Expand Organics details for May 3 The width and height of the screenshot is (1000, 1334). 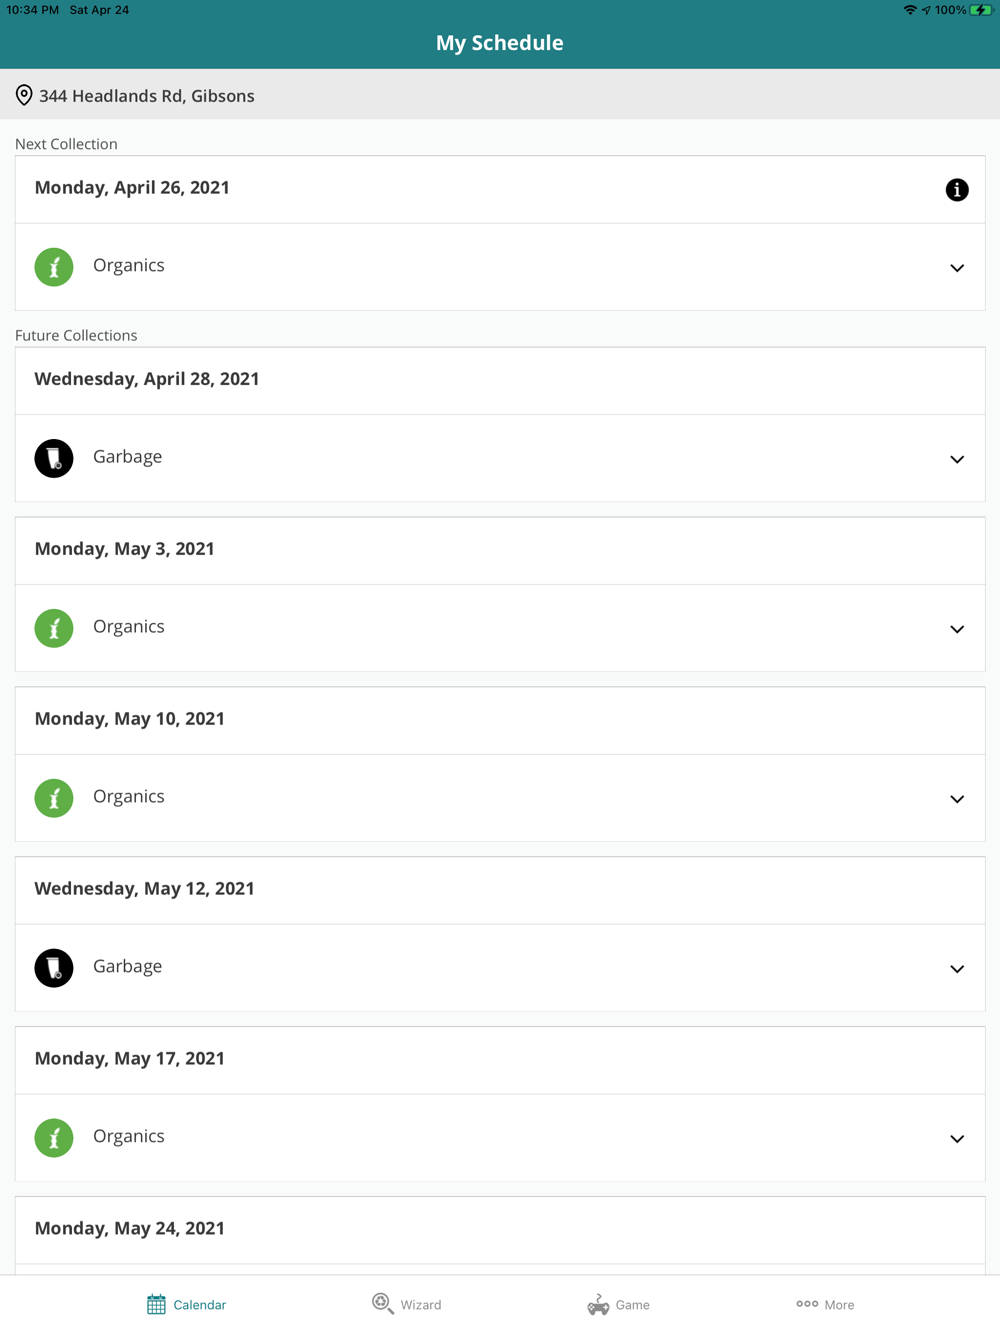pyautogui.click(x=956, y=629)
